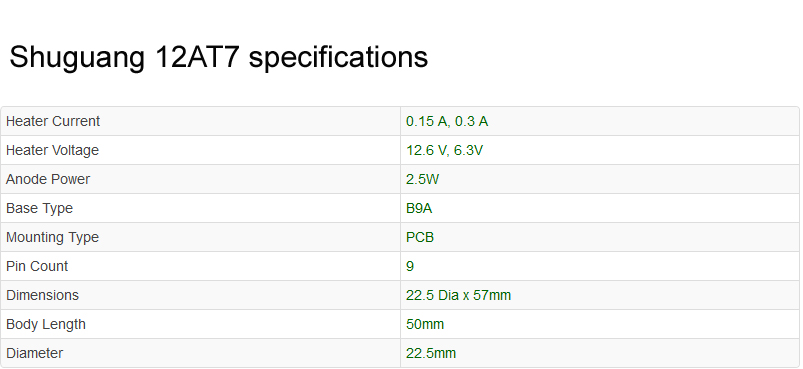Image resolution: width=803 pixels, height=369 pixels.
Task: Select the Body Length label
Action: point(46,324)
